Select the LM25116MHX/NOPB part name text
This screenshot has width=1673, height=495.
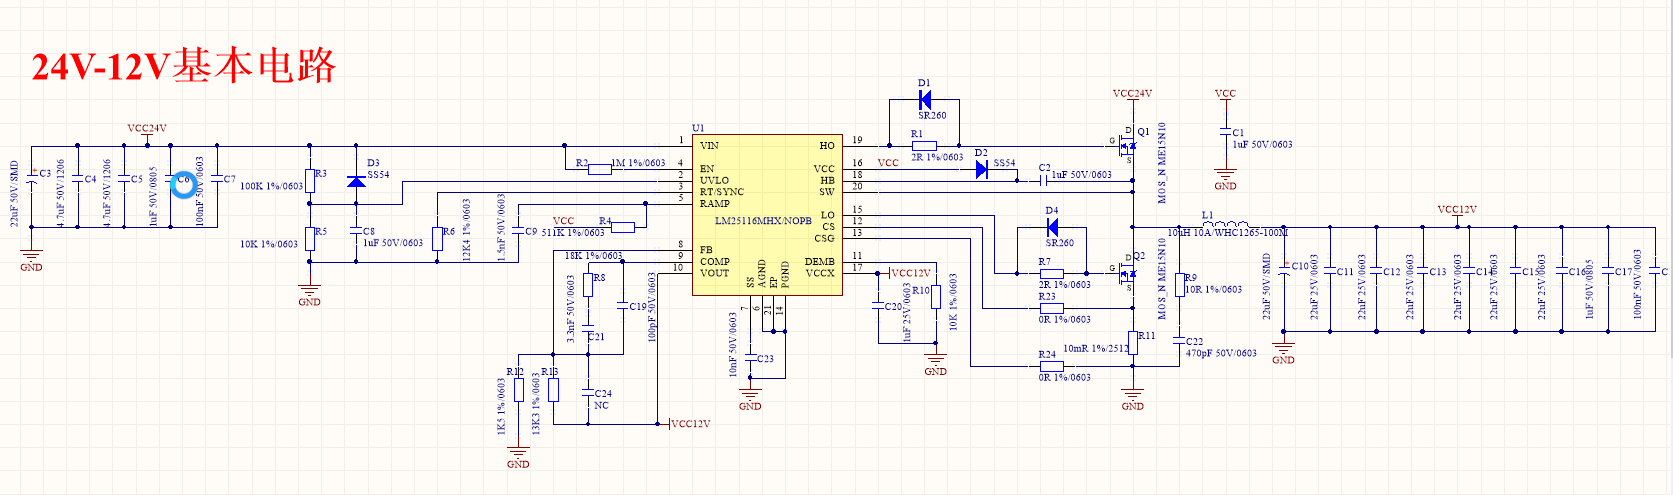[x=763, y=221]
